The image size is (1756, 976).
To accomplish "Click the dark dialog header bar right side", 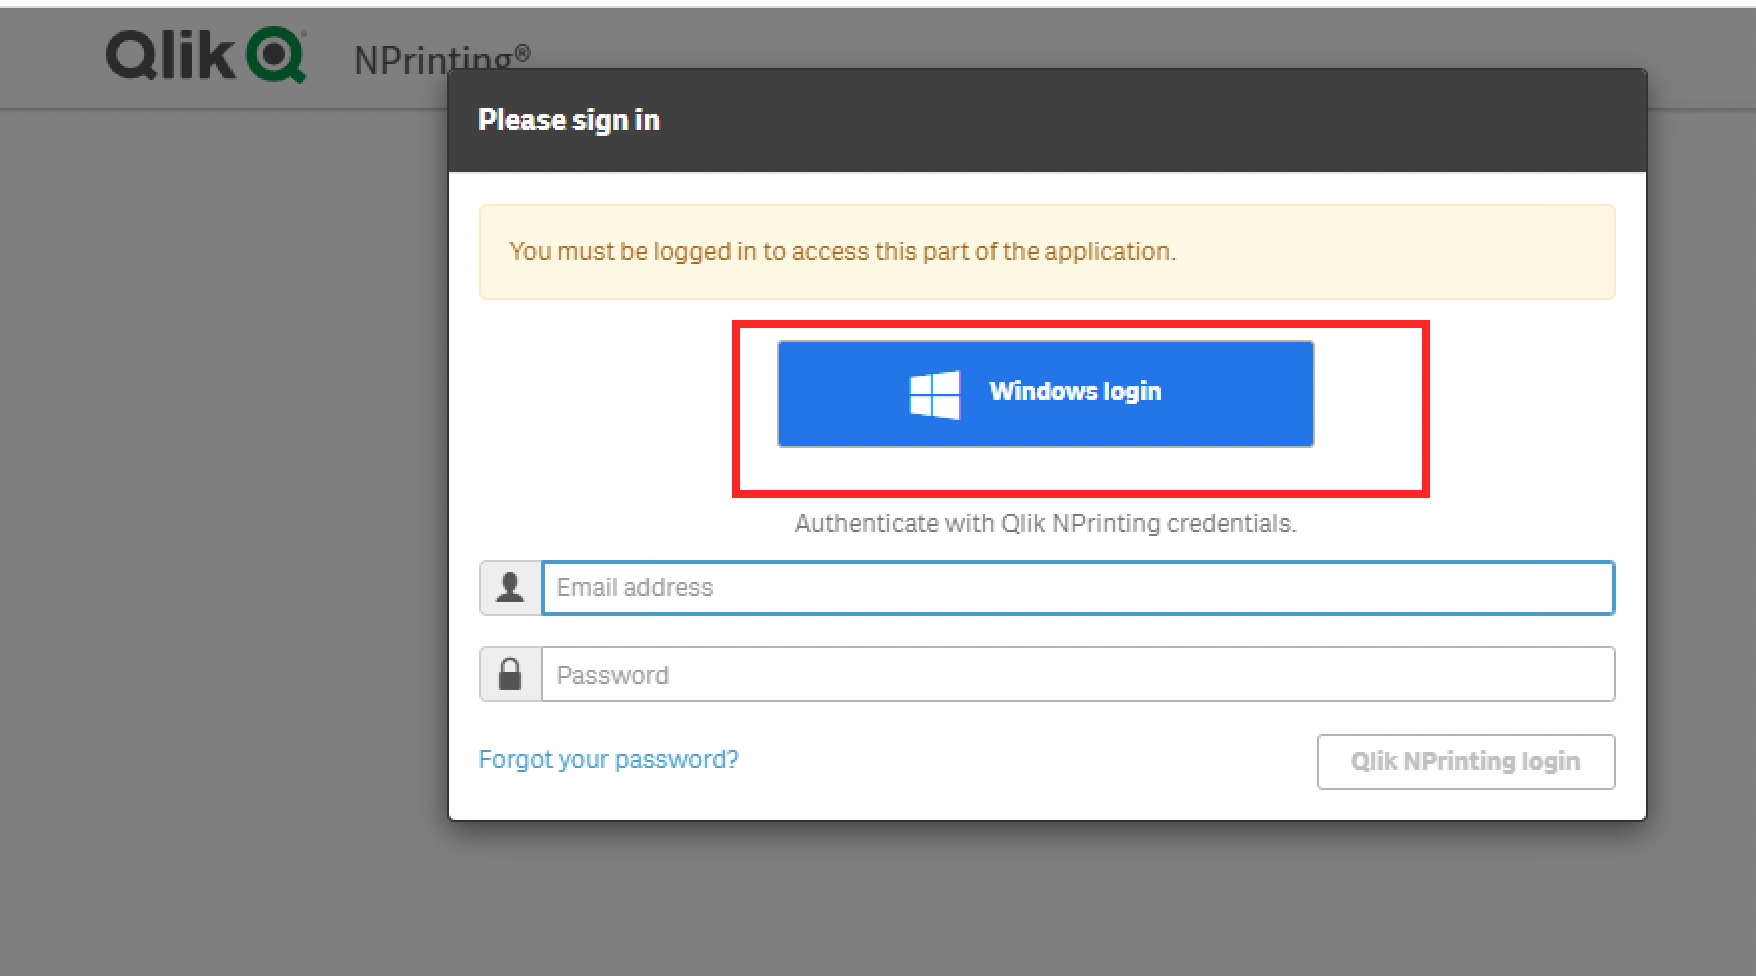I will 1400,120.
